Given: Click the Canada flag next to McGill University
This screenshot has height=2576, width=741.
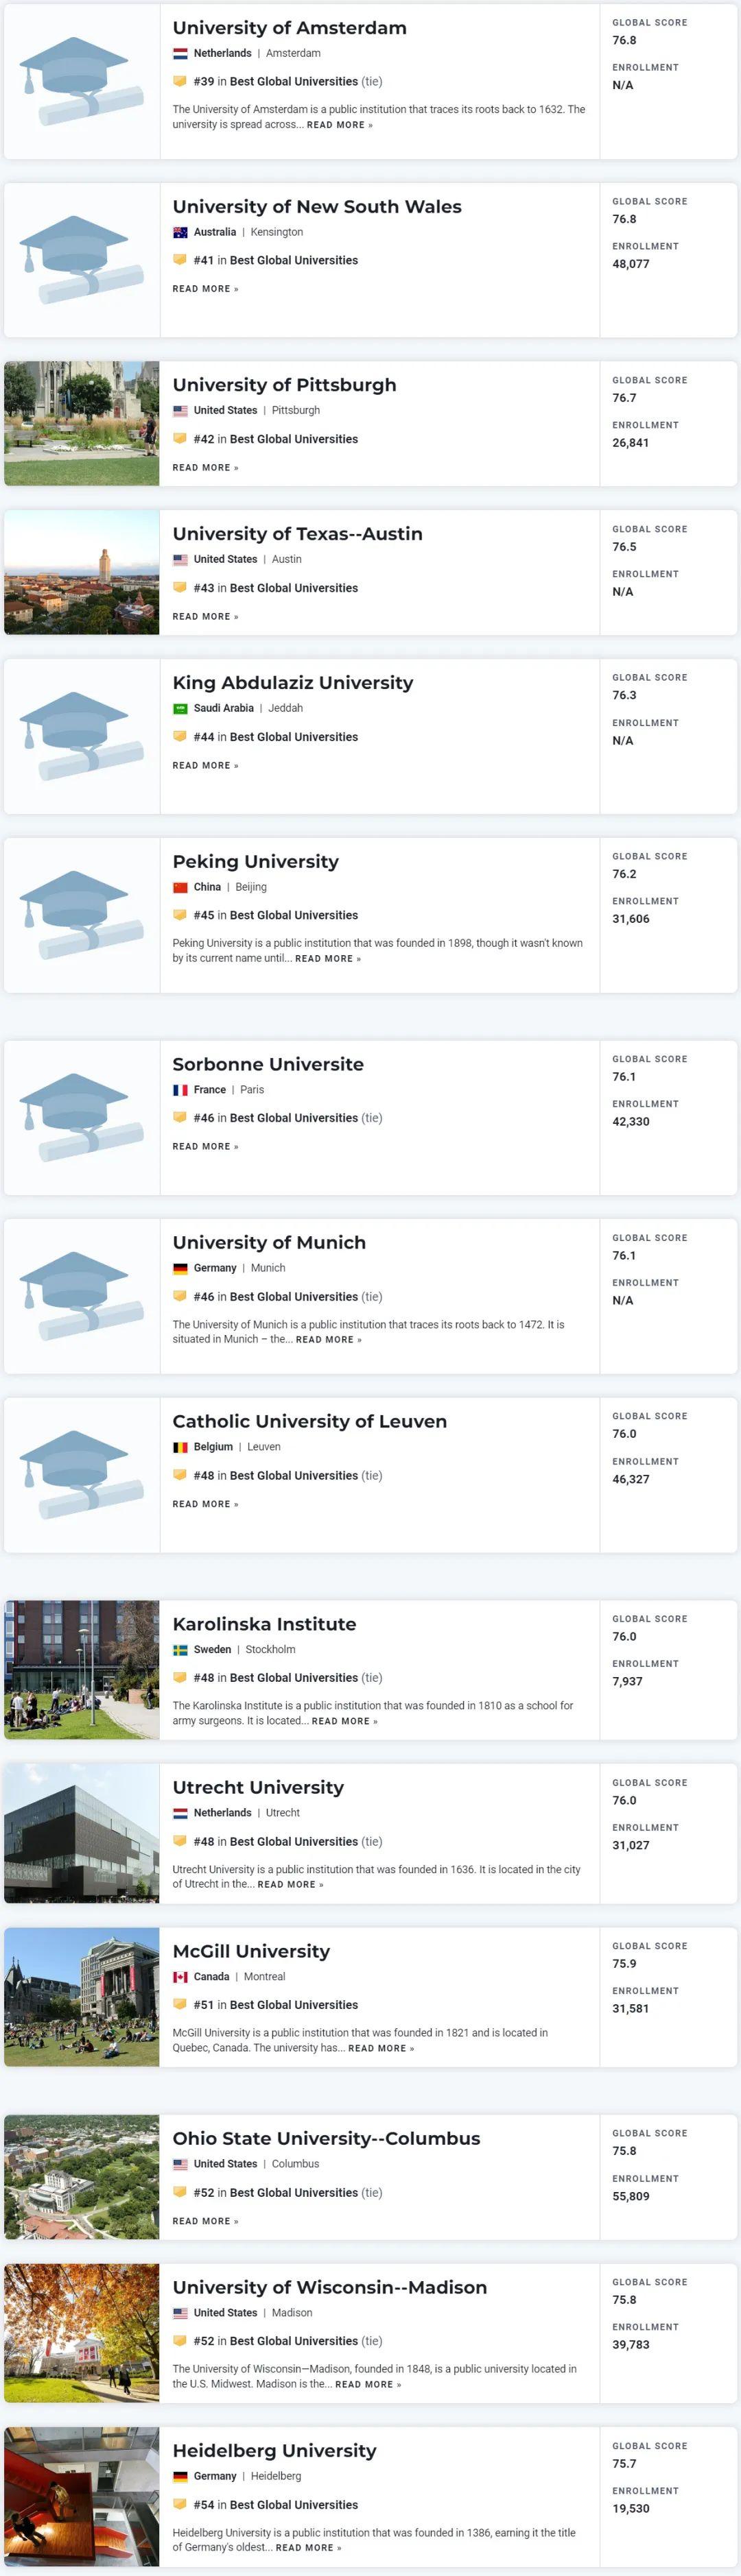Looking at the screenshot, I should tap(180, 1976).
